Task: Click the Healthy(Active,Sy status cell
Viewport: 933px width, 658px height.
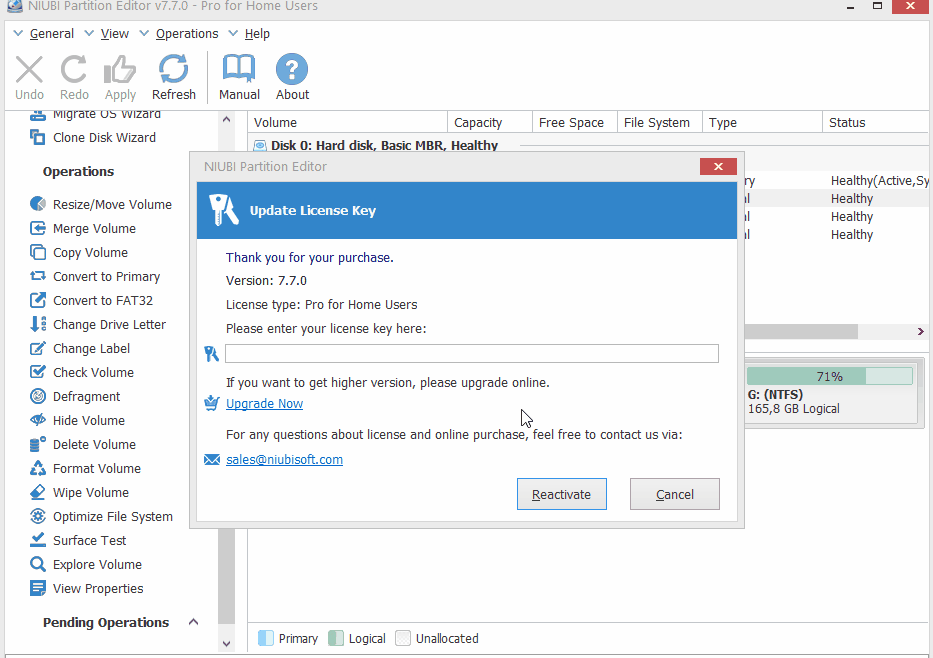Action: (x=879, y=181)
